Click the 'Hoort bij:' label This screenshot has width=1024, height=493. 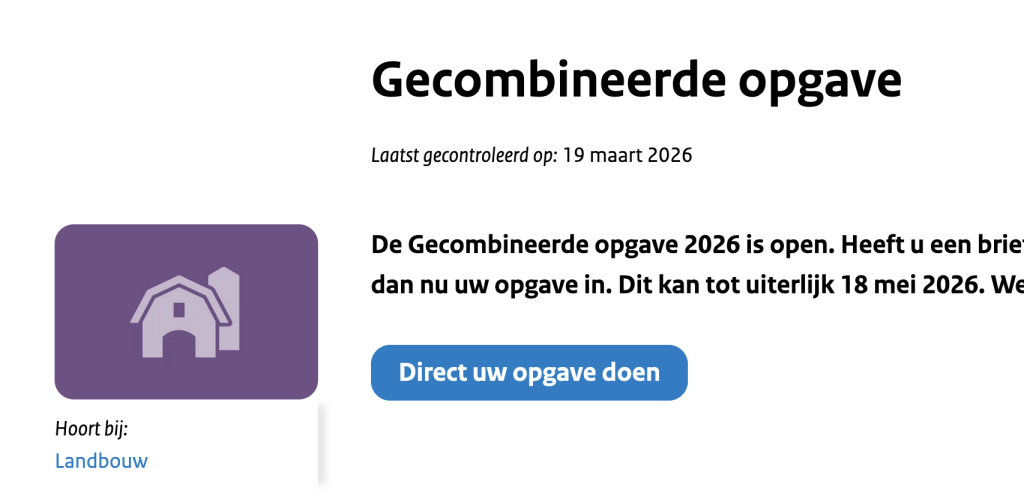tap(92, 429)
